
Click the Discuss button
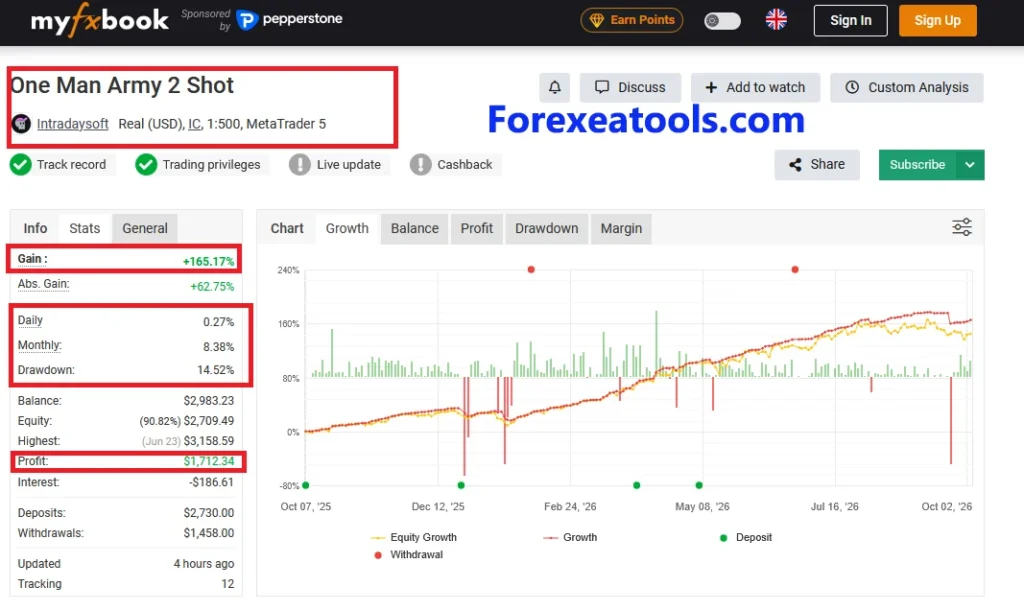[x=630, y=88]
